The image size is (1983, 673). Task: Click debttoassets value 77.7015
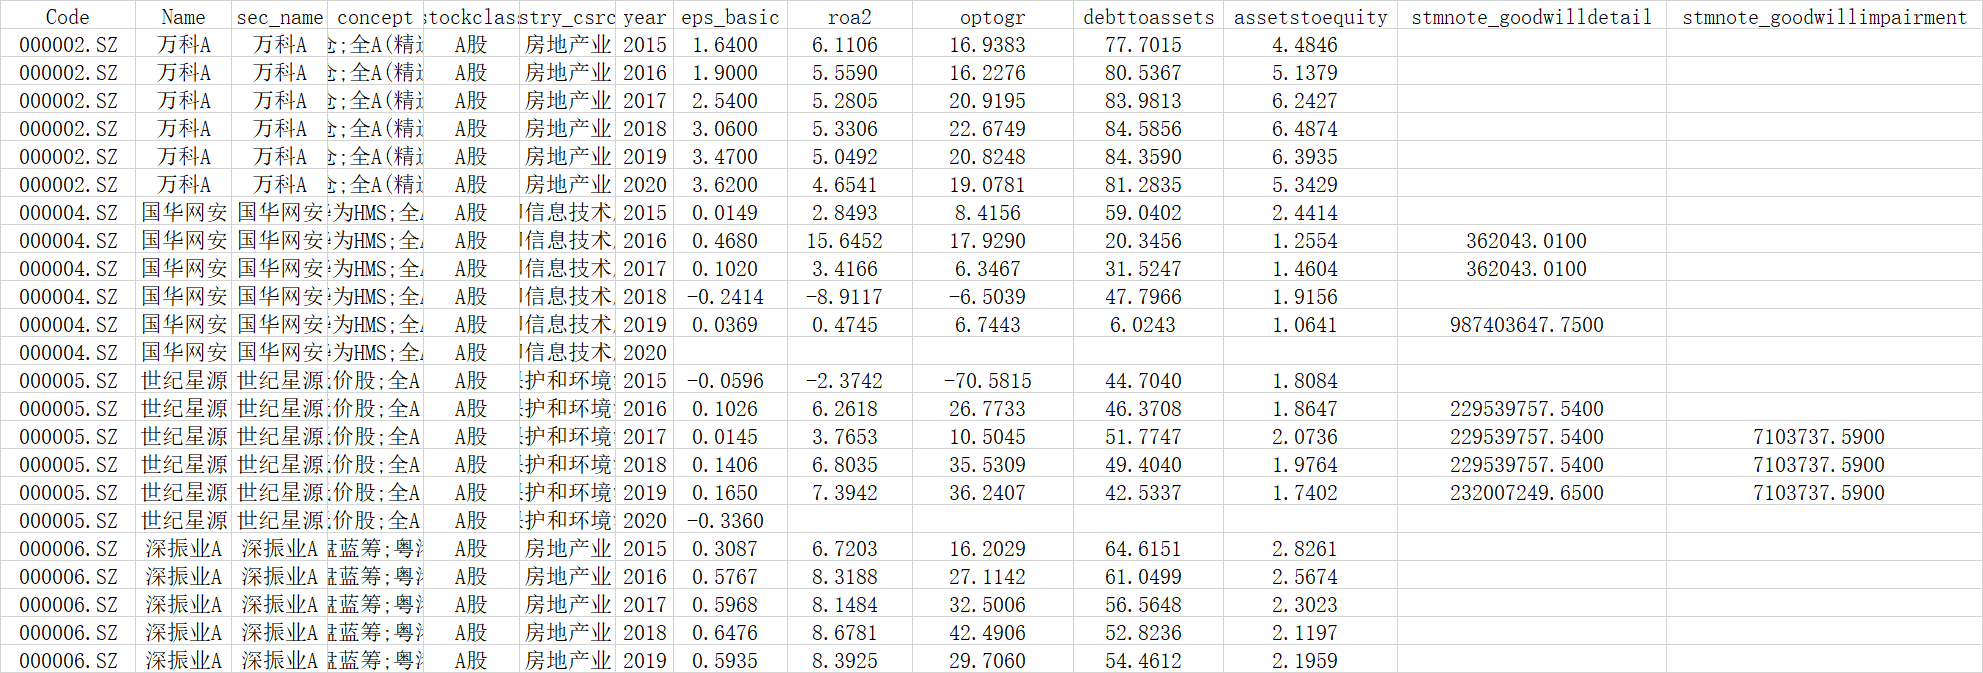pos(1143,45)
